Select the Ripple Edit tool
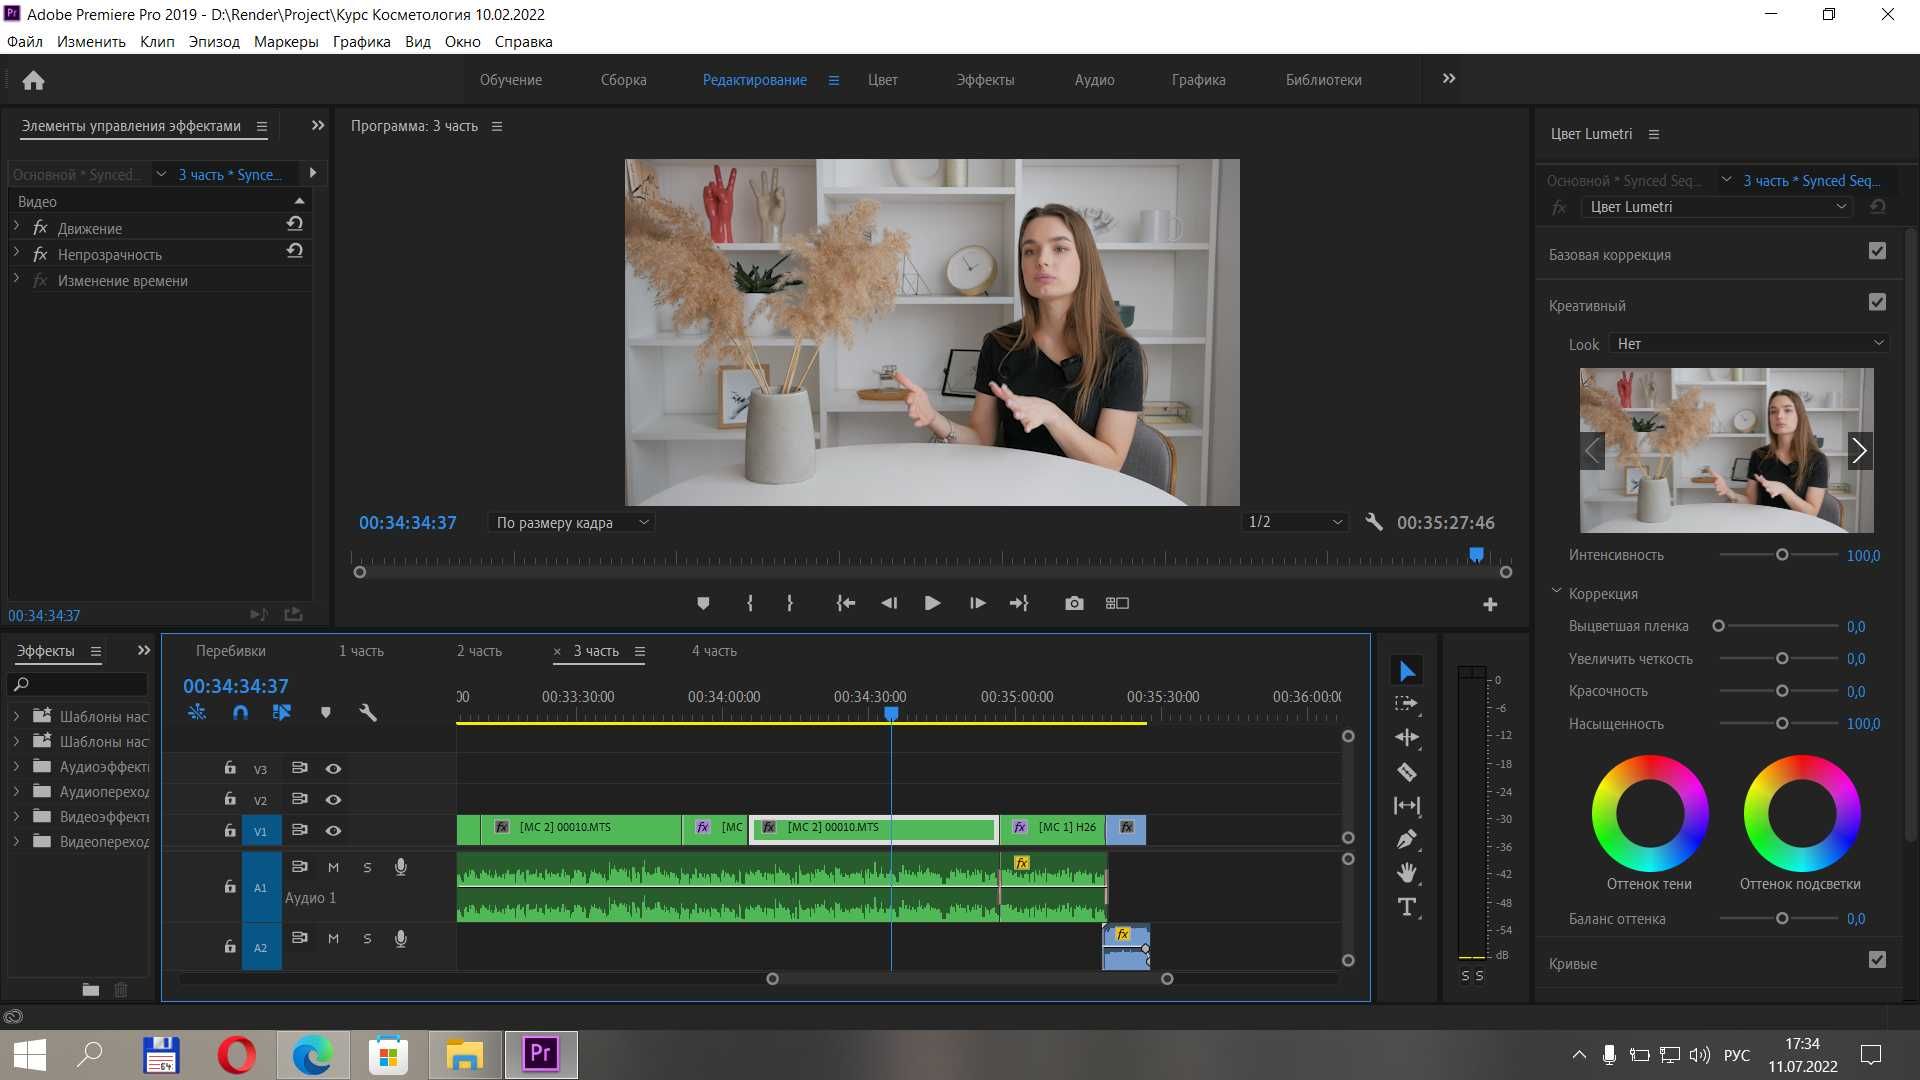 pos(1407,738)
